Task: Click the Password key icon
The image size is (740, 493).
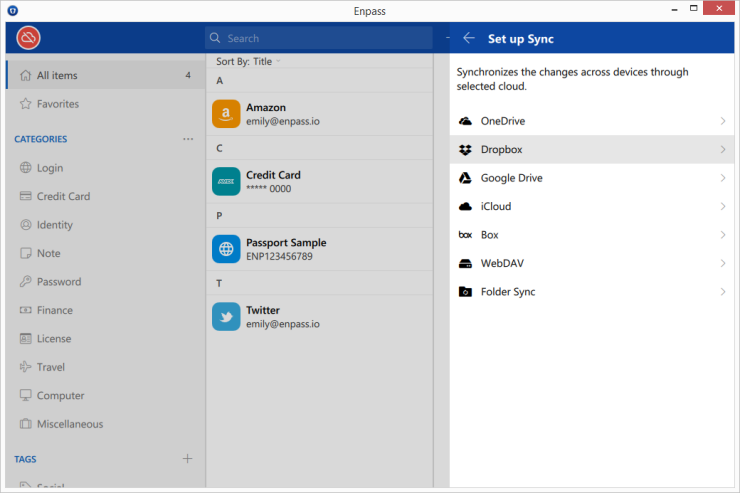Action: pos(25,282)
